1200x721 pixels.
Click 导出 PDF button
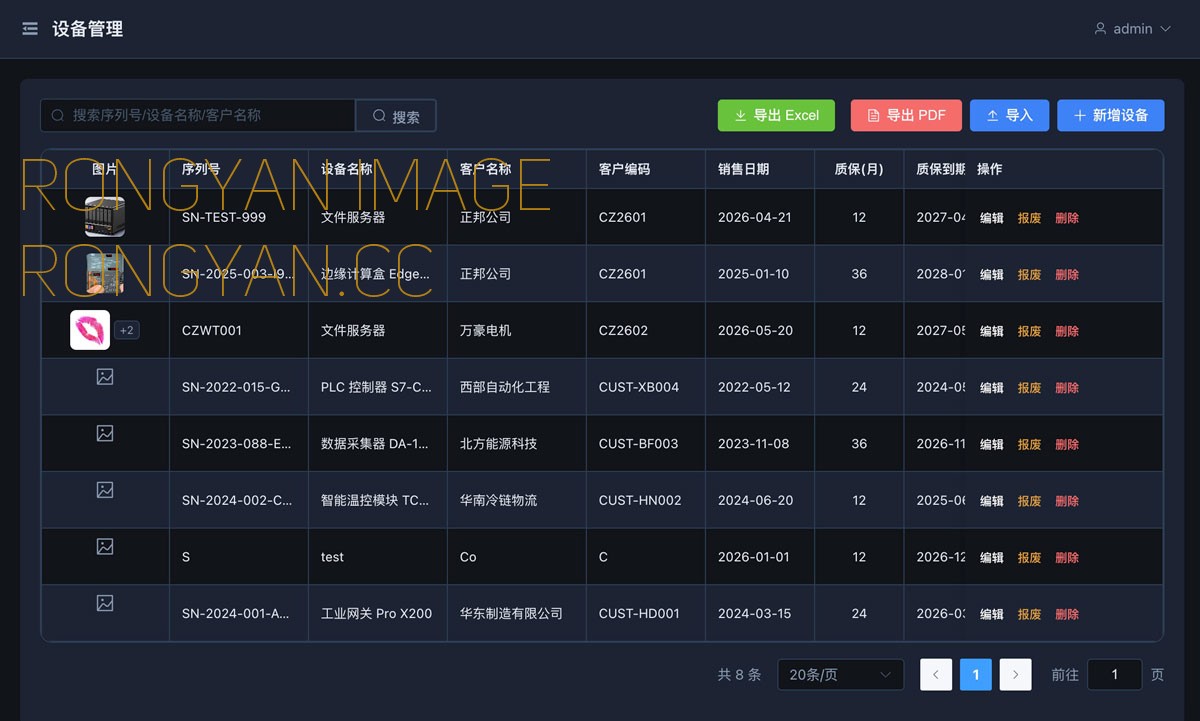tap(906, 115)
